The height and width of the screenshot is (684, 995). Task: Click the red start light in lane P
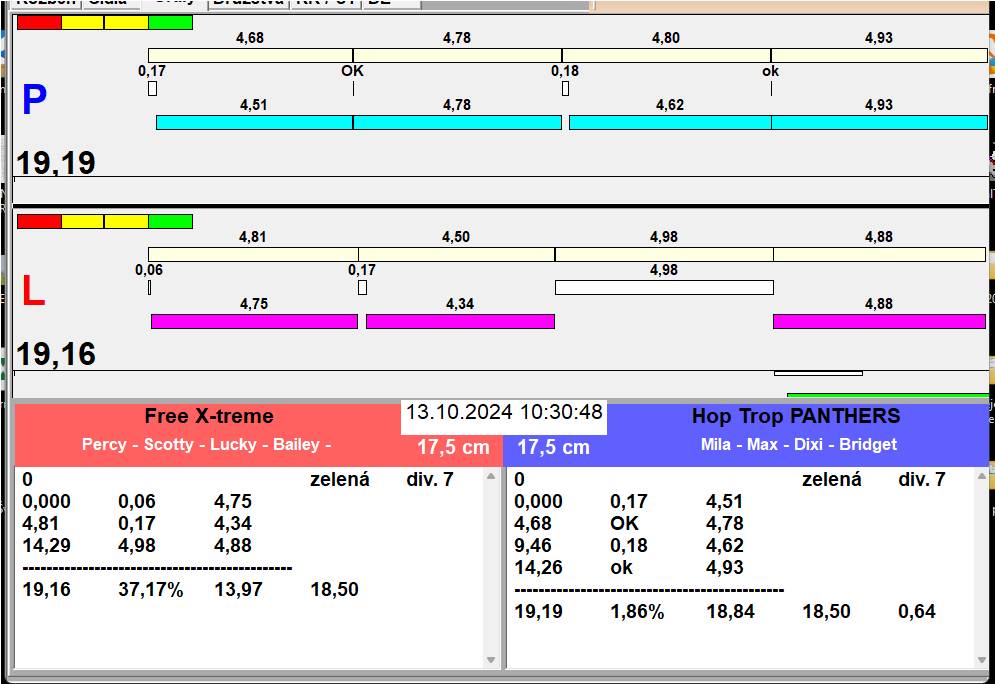39,23
